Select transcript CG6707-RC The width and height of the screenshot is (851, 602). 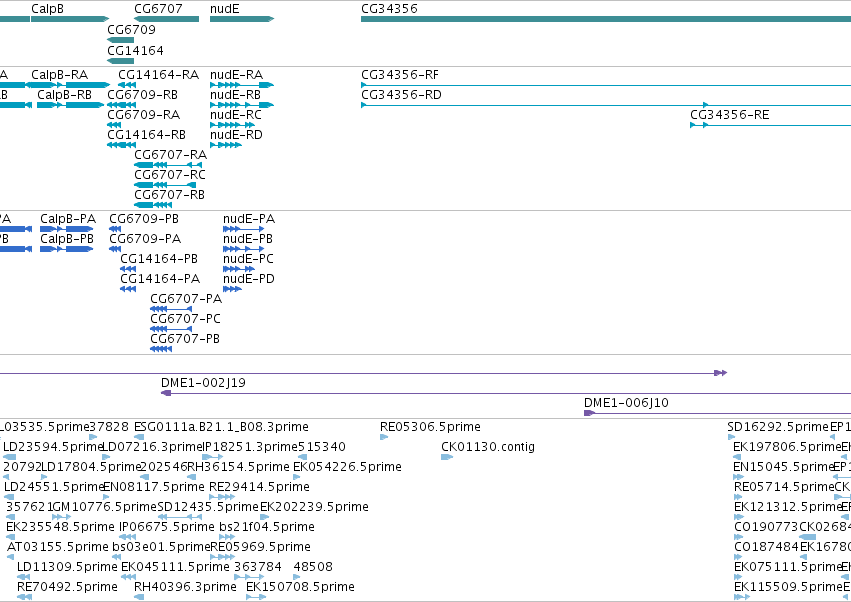click(x=170, y=175)
